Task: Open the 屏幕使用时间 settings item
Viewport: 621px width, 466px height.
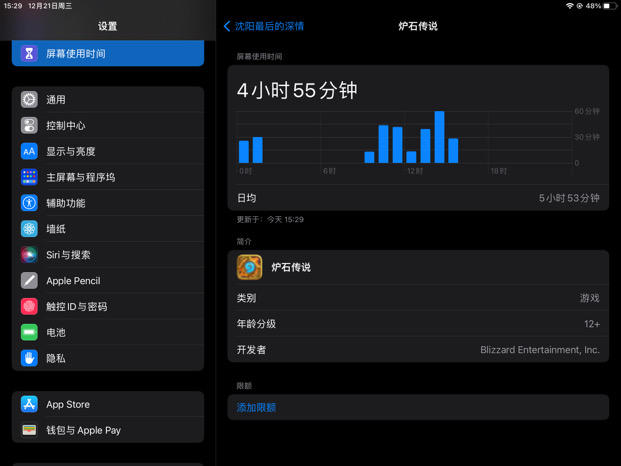Action: click(x=108, y=53)
